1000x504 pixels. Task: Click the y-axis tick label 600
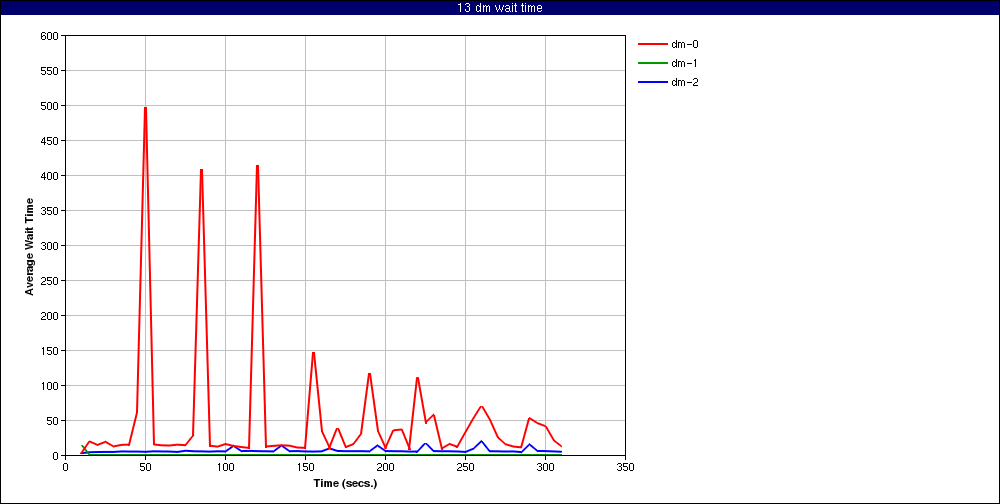tap(50, 36)
